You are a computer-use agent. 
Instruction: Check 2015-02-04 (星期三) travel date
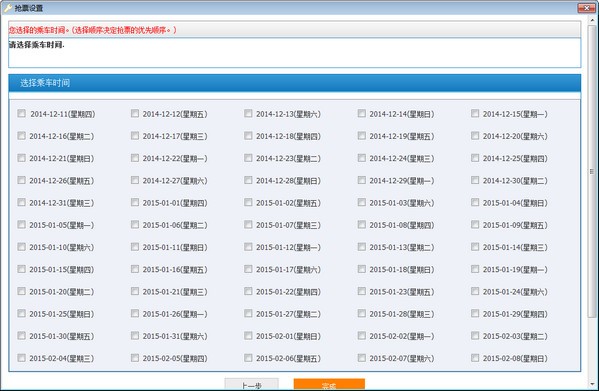click(x=22, y=358)
